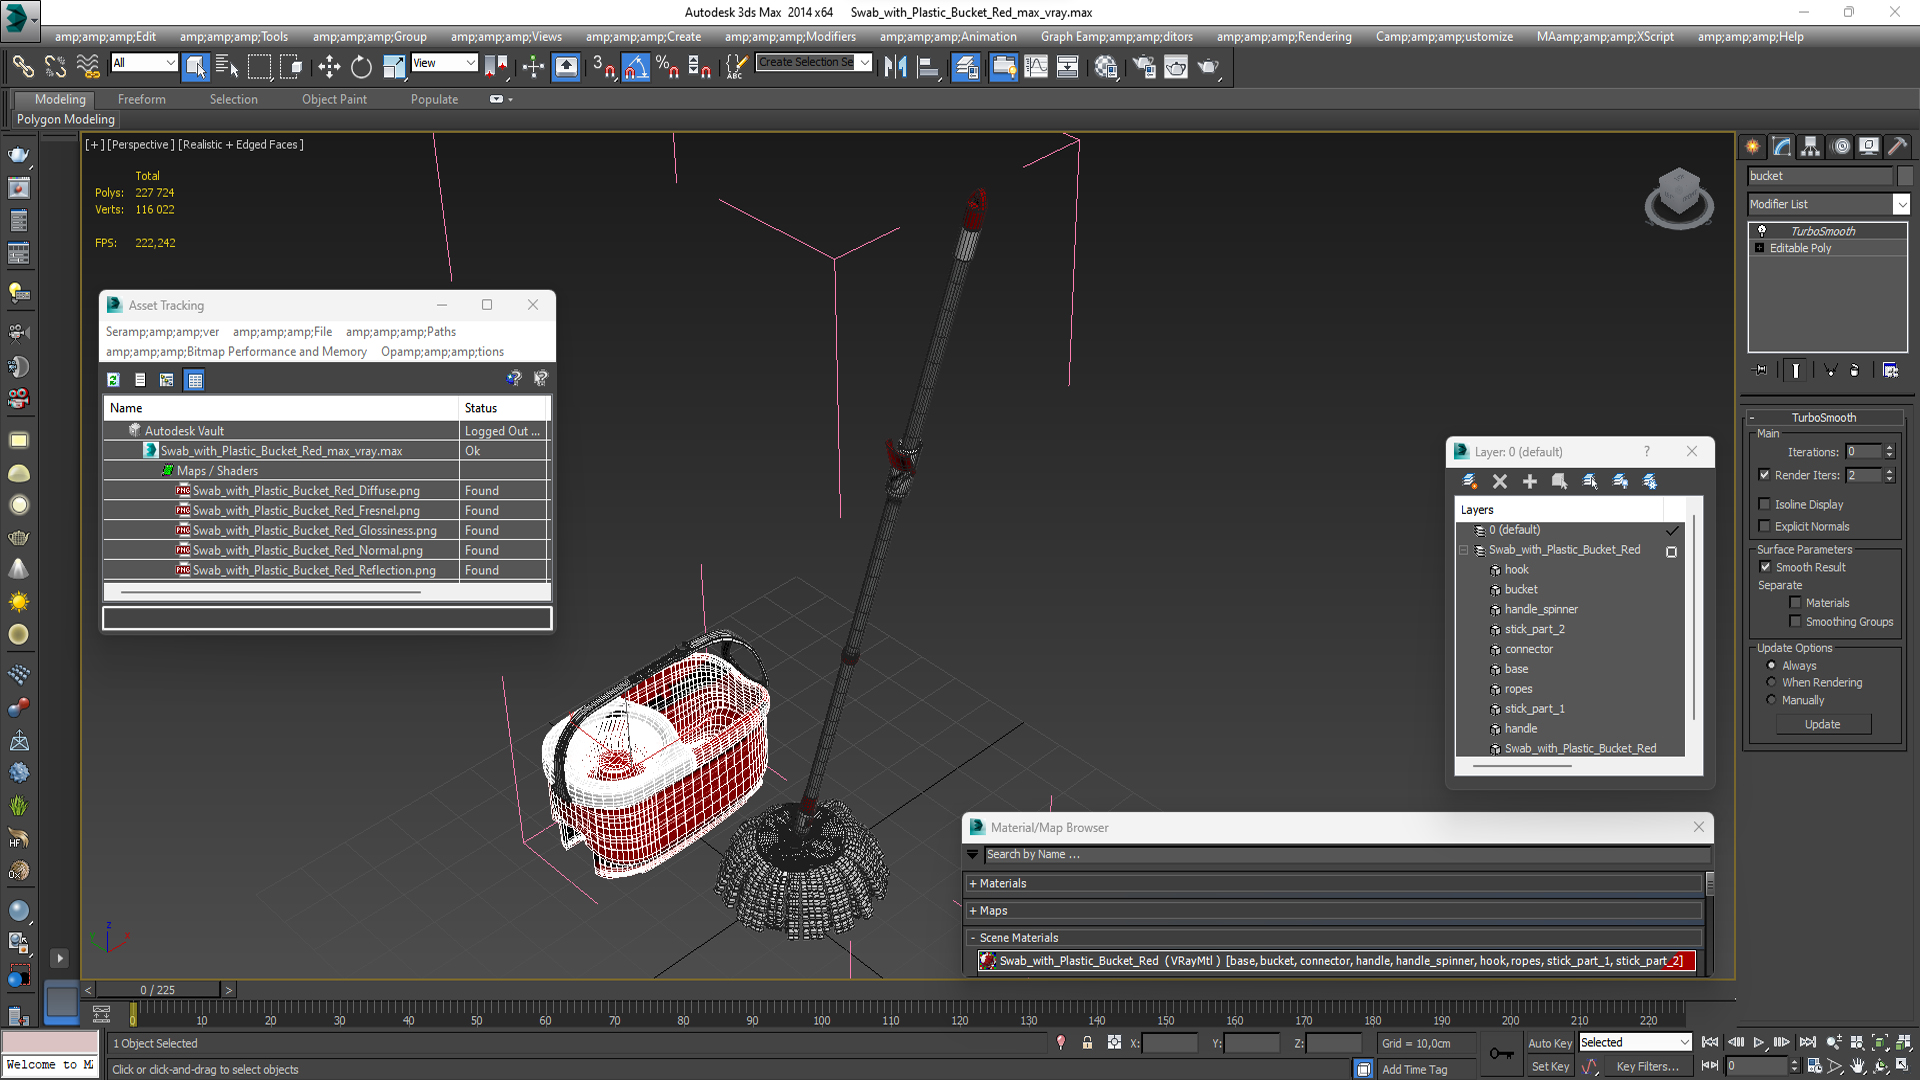Select the Always update radio button

[x=1771, y=665]
